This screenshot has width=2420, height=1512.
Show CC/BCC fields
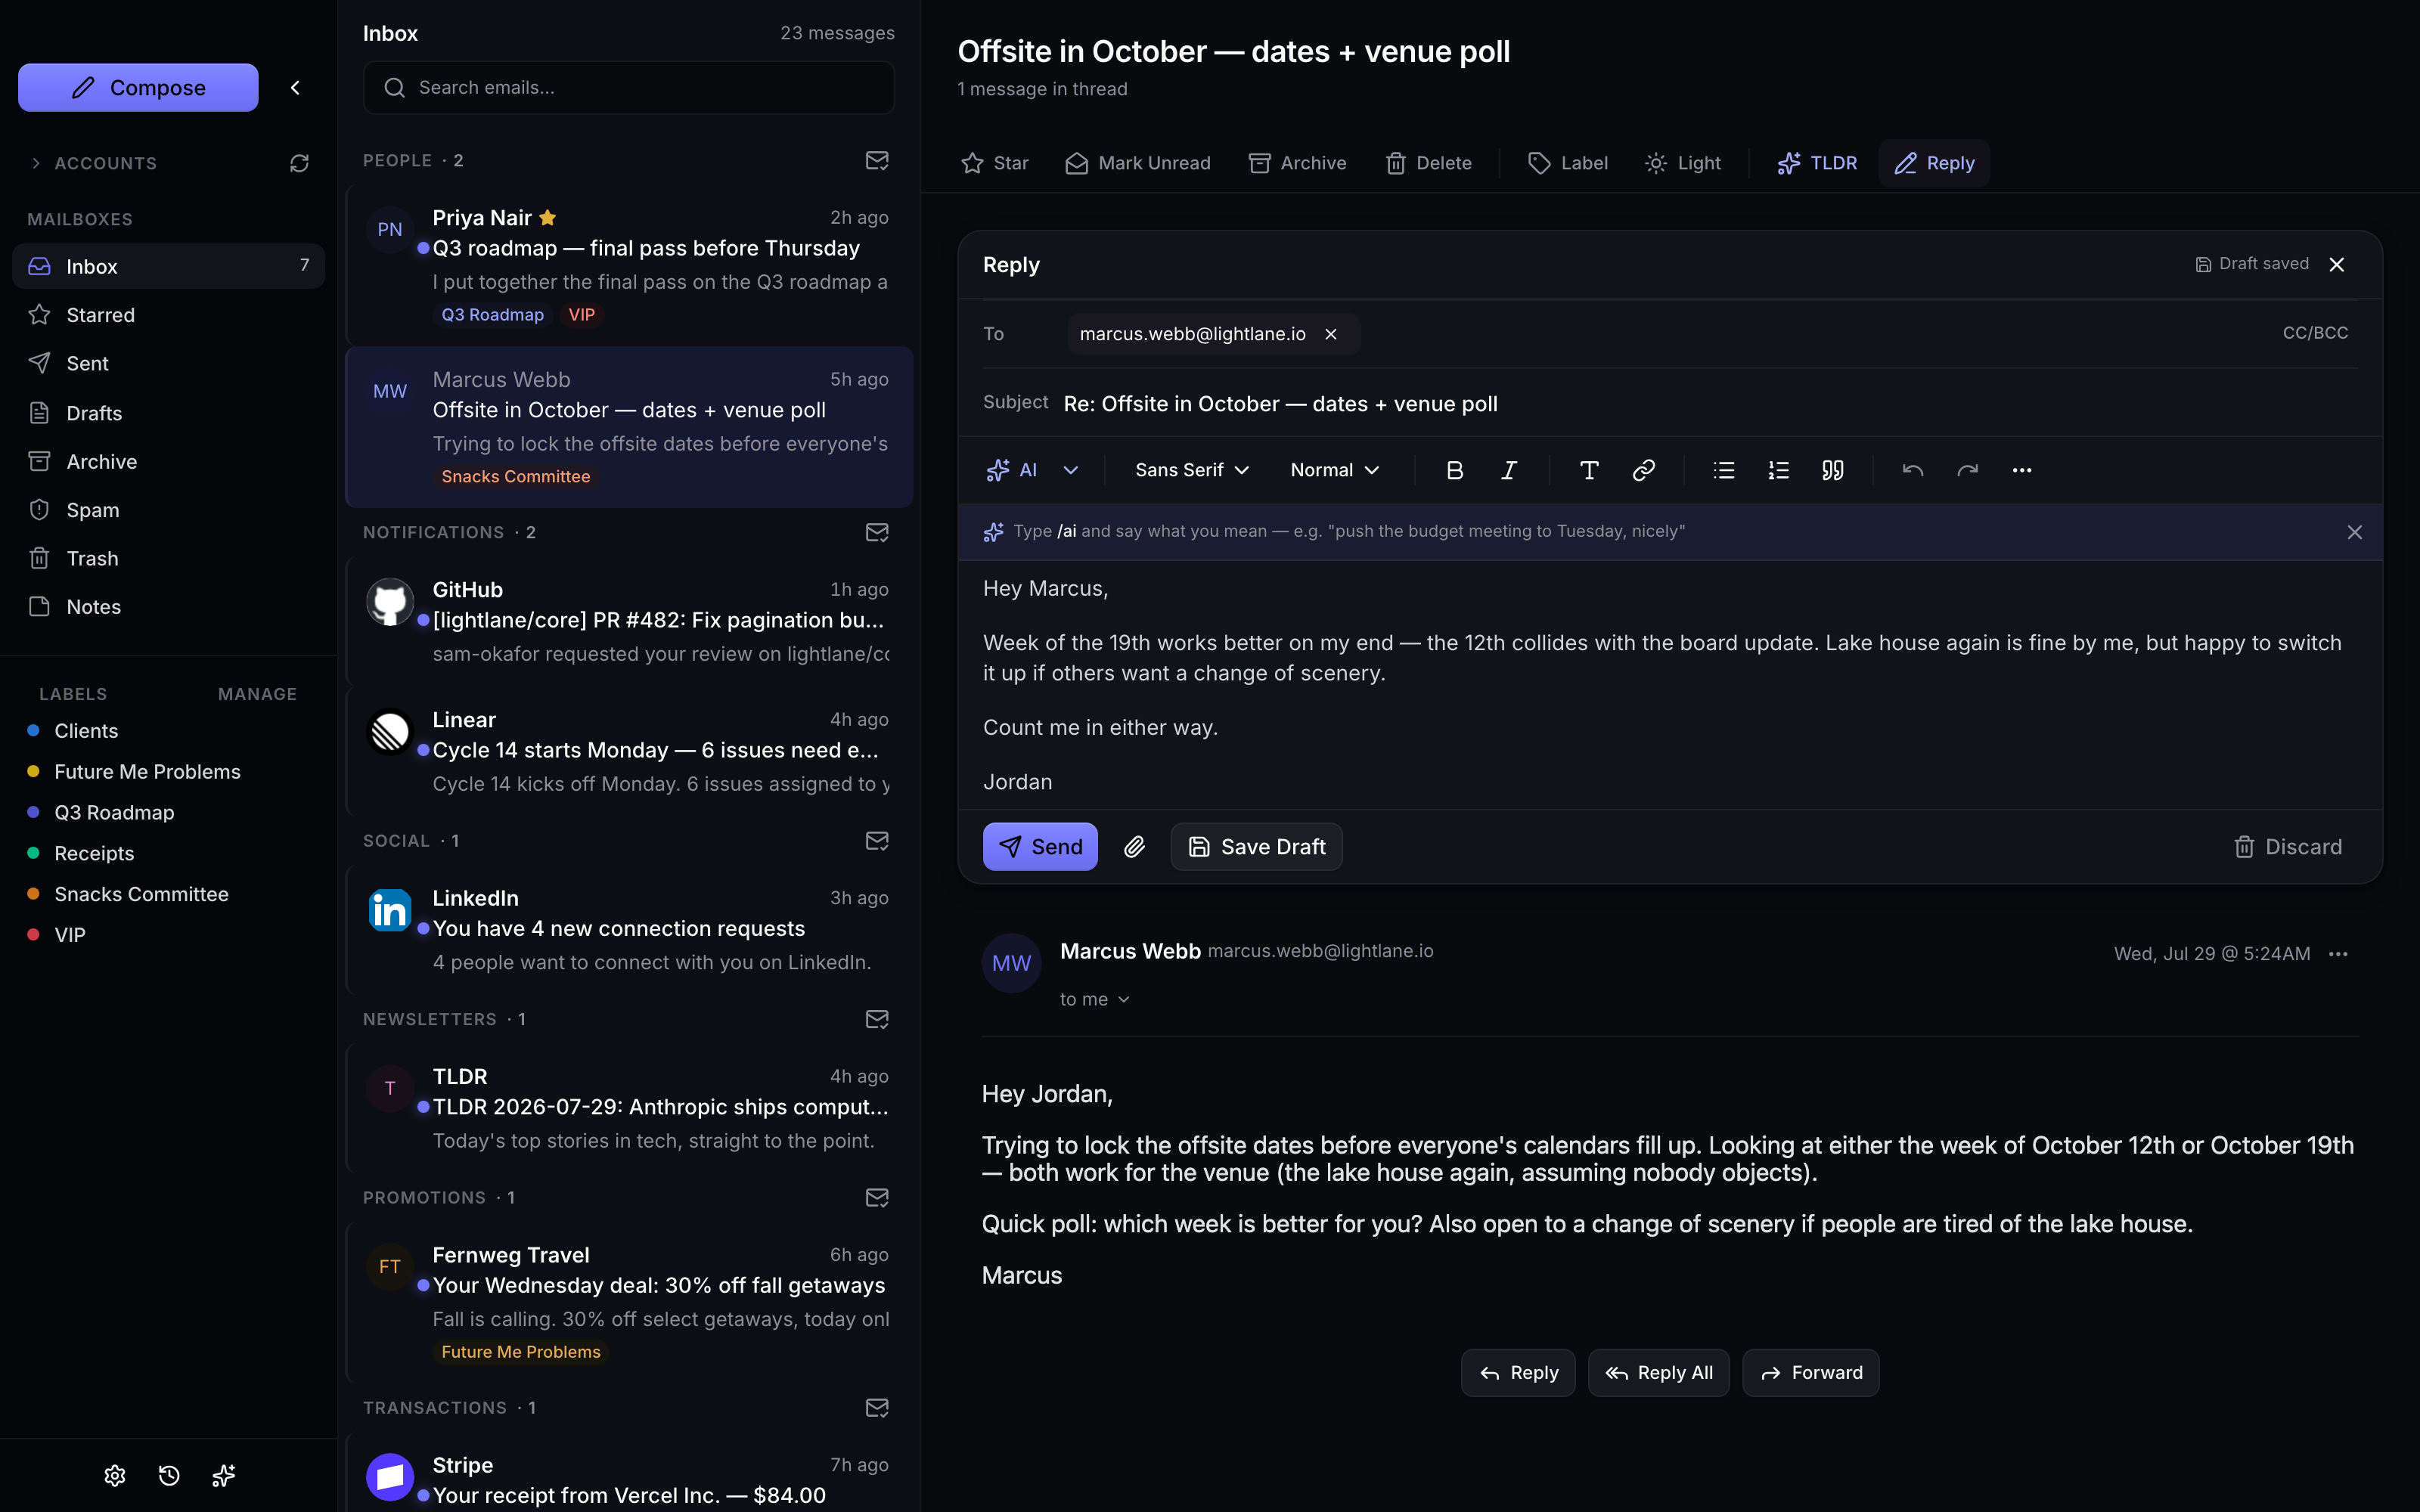[x=2315, y=333]
